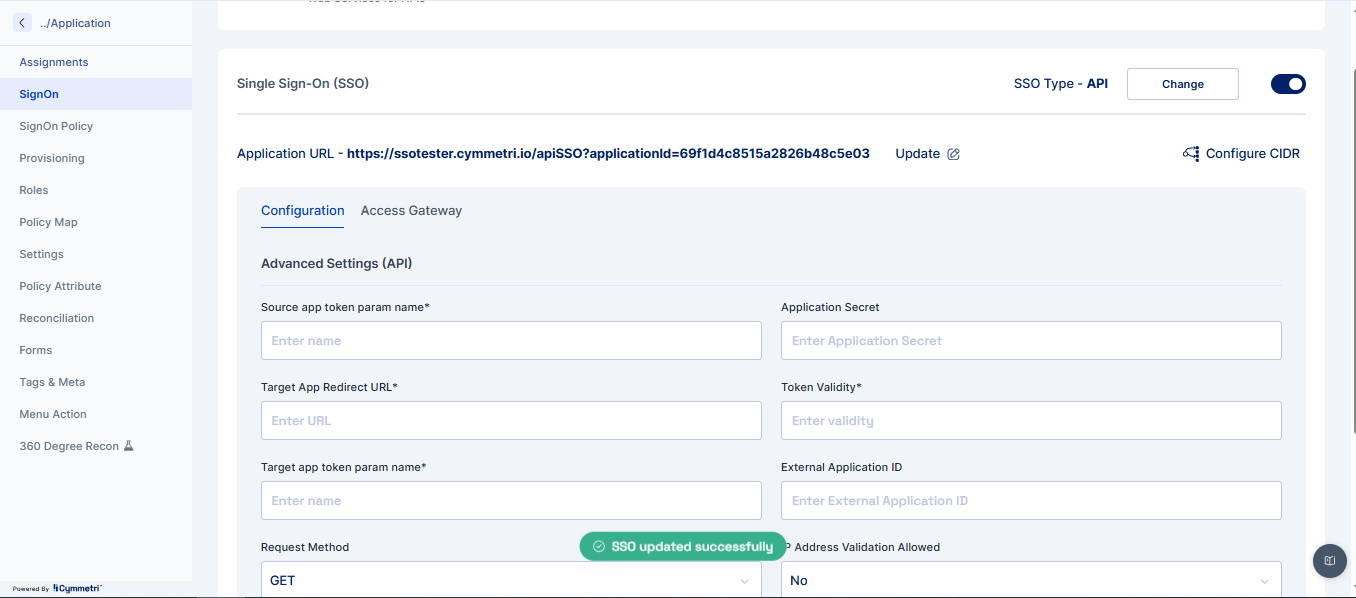
Task: Switch to the Configuration tab
Action: click(x=302, y=211)
